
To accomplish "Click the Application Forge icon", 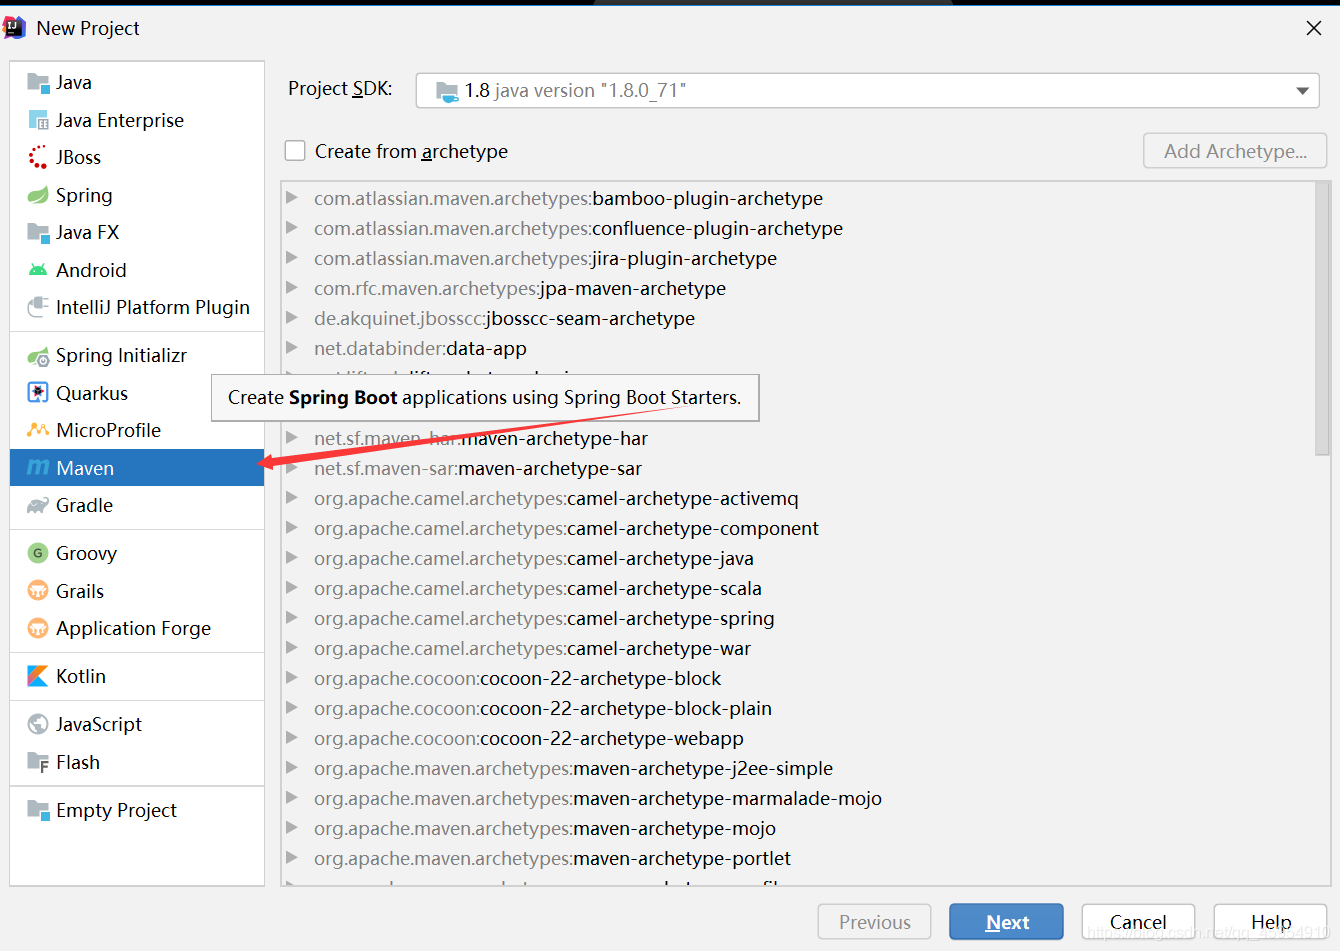I will 38,629.
